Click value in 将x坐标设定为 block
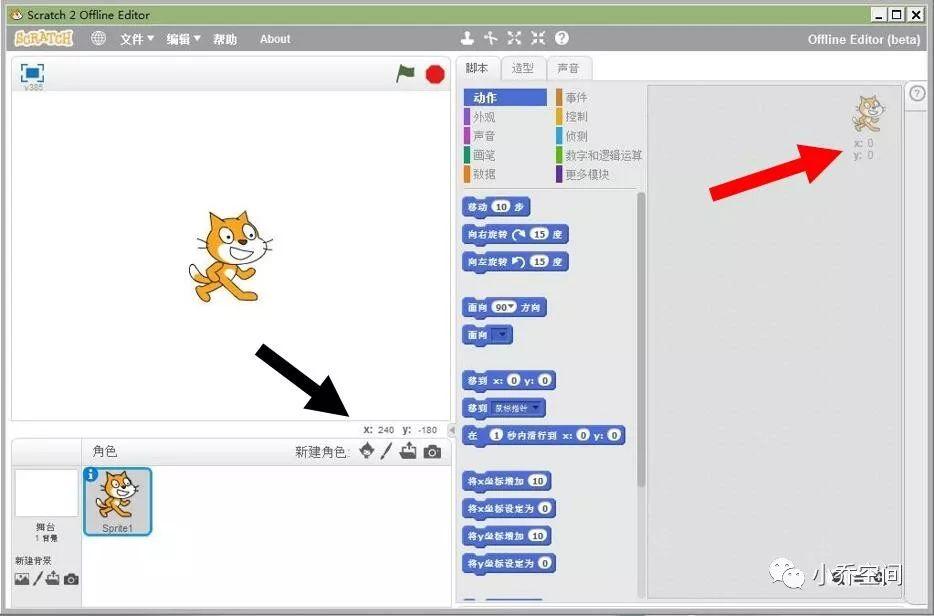934x616 pixels. point(544,508)
